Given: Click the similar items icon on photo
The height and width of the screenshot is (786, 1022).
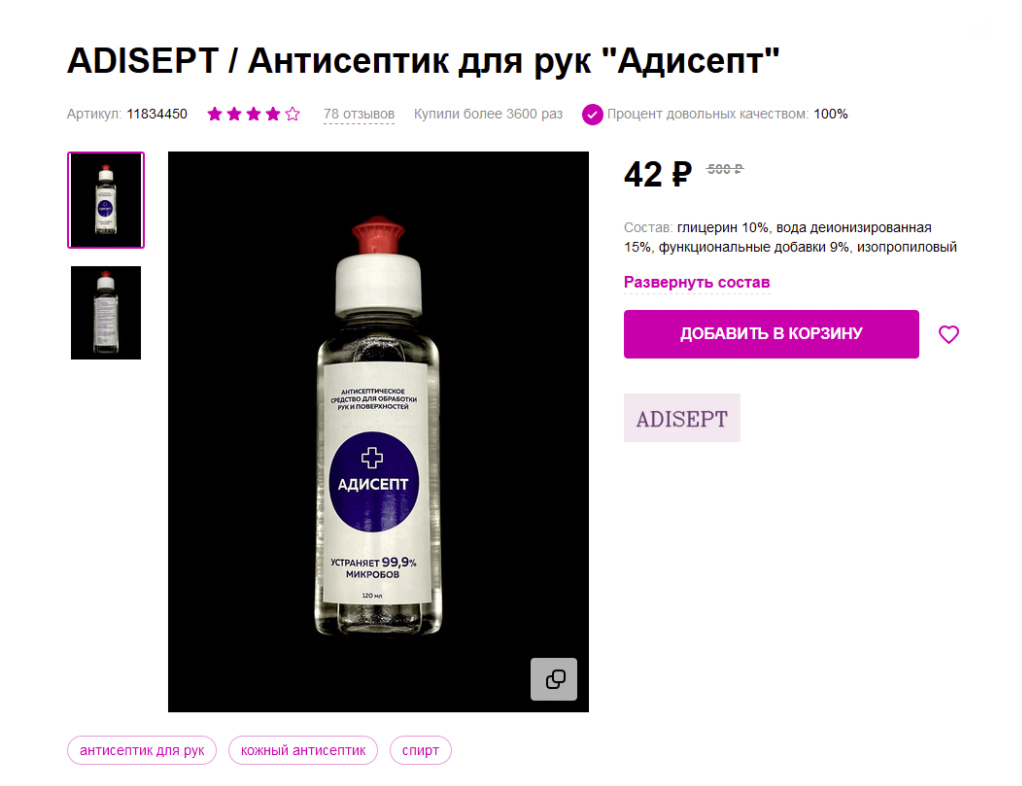Looking at the screenshot, I should [x=553, y=679].
